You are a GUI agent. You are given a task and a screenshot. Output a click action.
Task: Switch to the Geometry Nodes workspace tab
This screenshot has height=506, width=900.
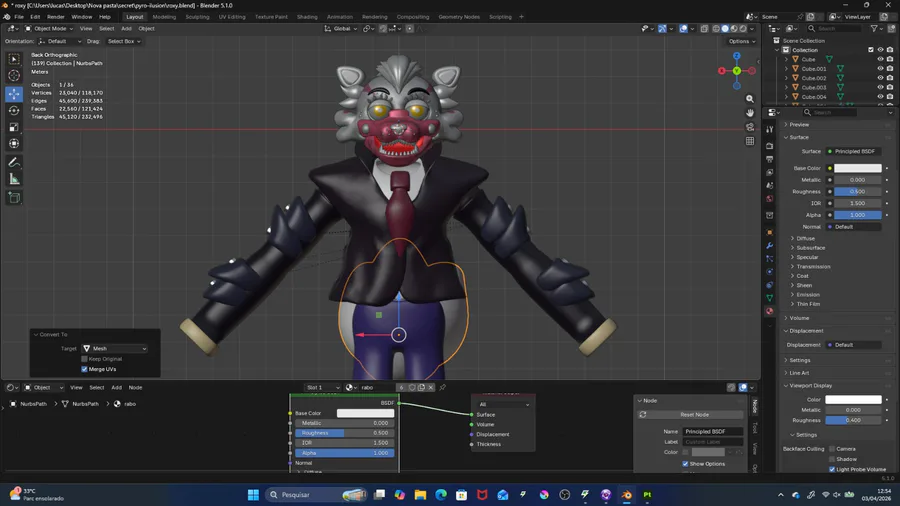pyautogui.click(x=459, y=17)
